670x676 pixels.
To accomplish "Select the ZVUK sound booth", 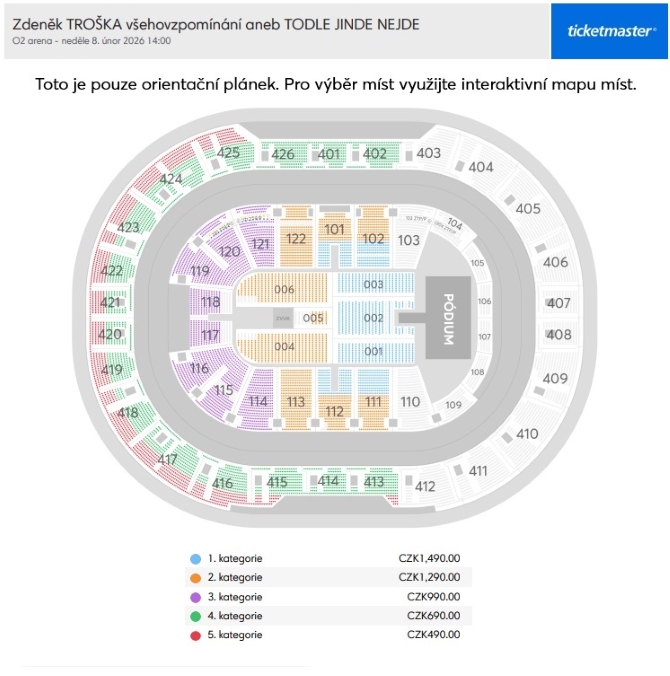I will (283, 318).
